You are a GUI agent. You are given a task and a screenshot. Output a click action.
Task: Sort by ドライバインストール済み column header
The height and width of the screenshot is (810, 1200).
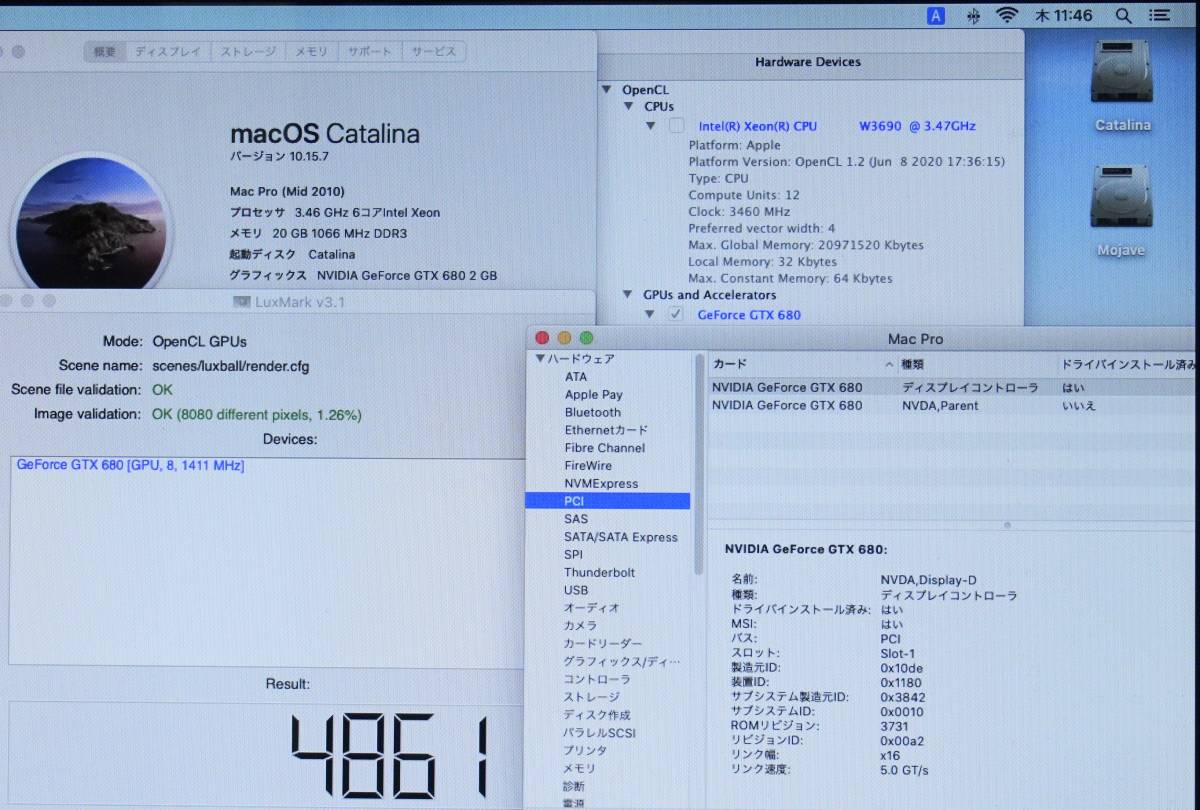(1126, 364)
